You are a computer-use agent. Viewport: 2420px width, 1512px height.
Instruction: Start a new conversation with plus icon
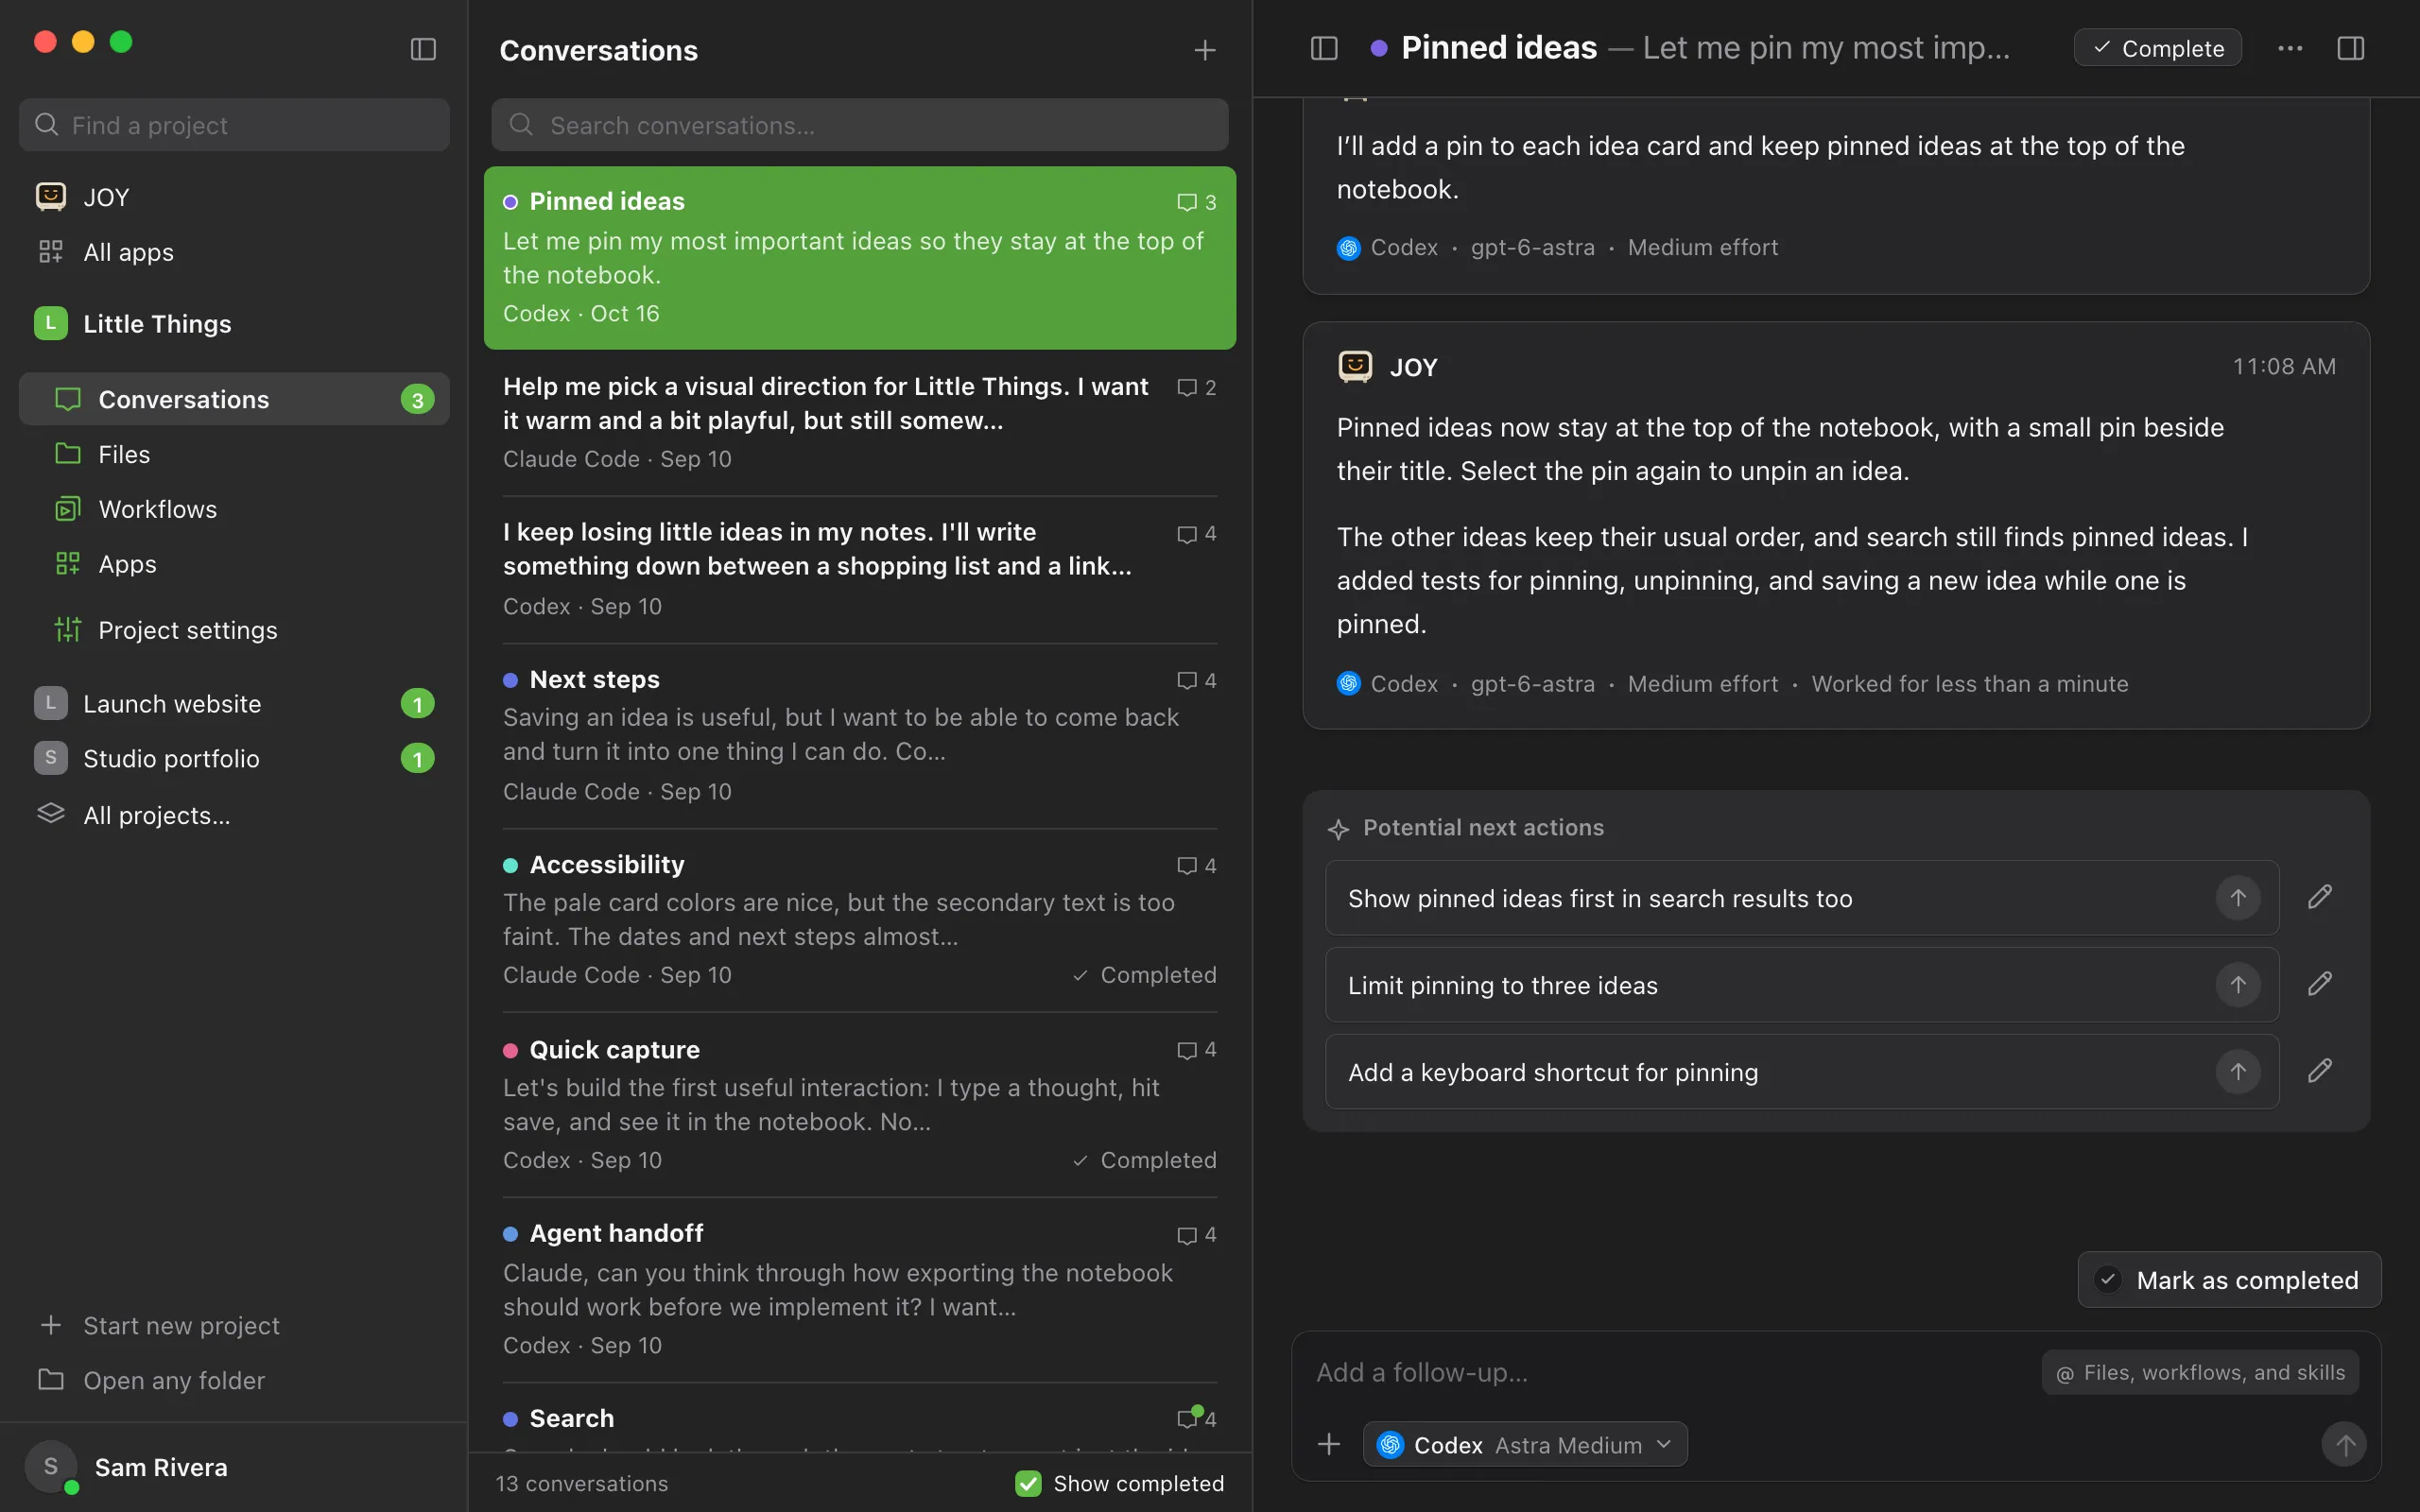coord(1205,50)
